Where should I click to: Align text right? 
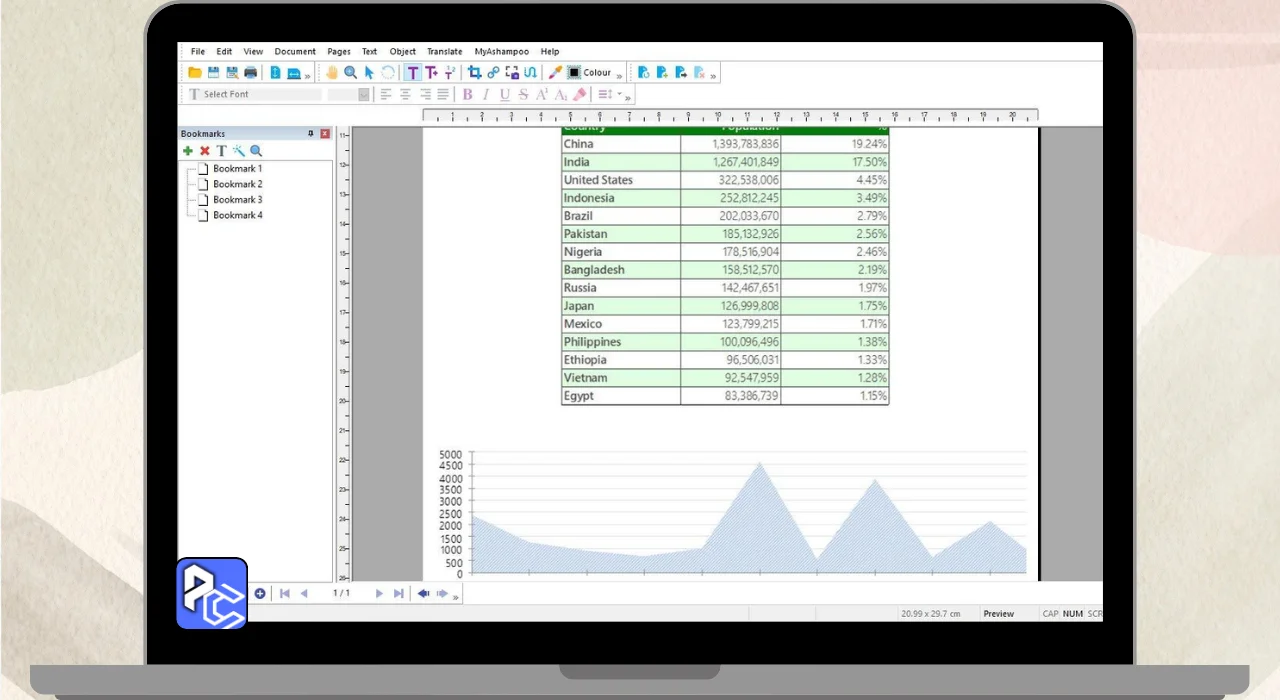pos(425,94)
